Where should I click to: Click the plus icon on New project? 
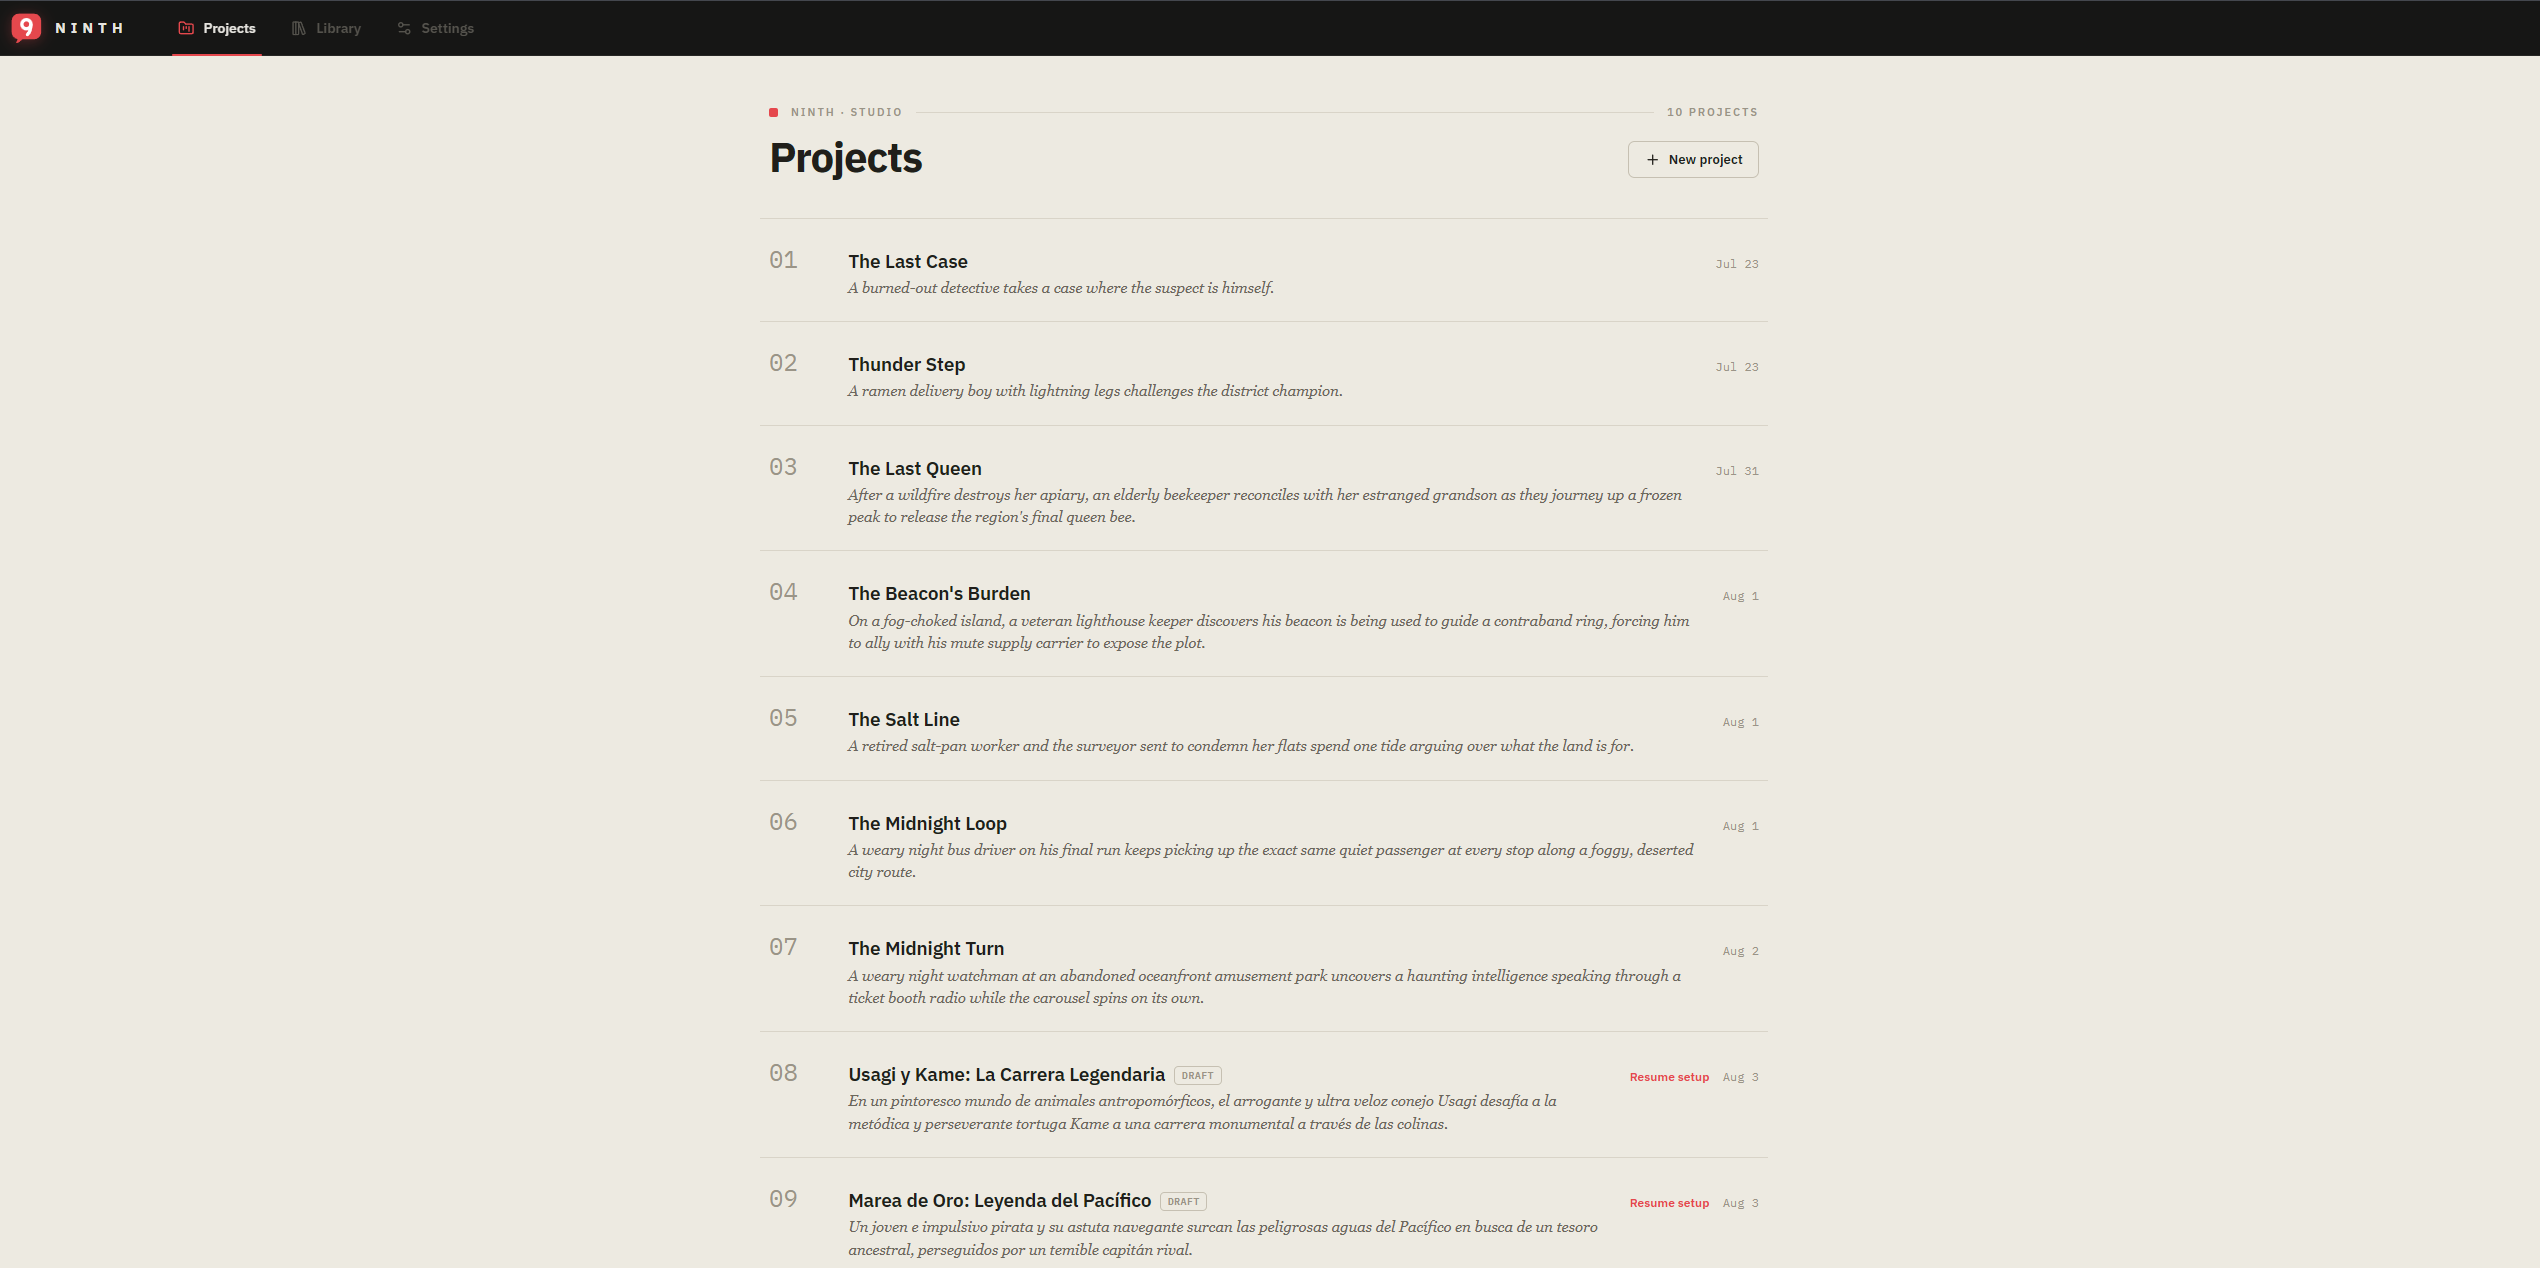(1652, 160)
